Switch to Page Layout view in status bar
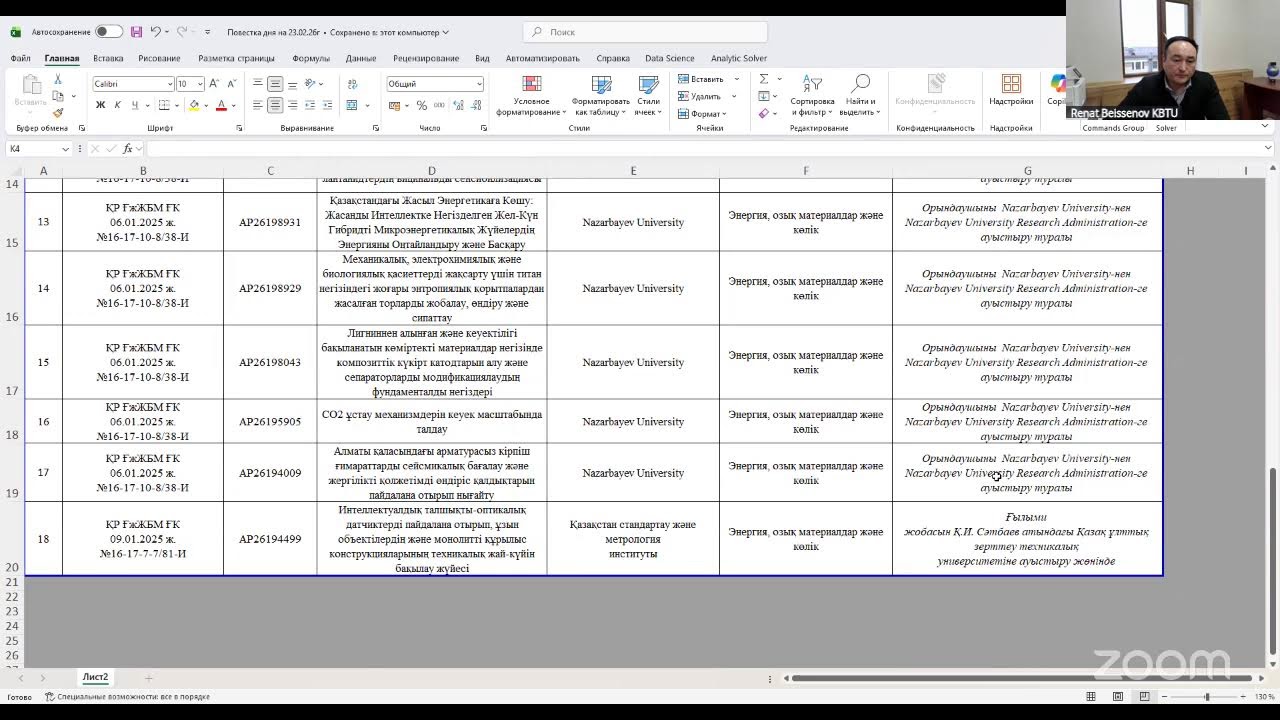This screenshot has width=1280, height=720. tap(1118, 696)
